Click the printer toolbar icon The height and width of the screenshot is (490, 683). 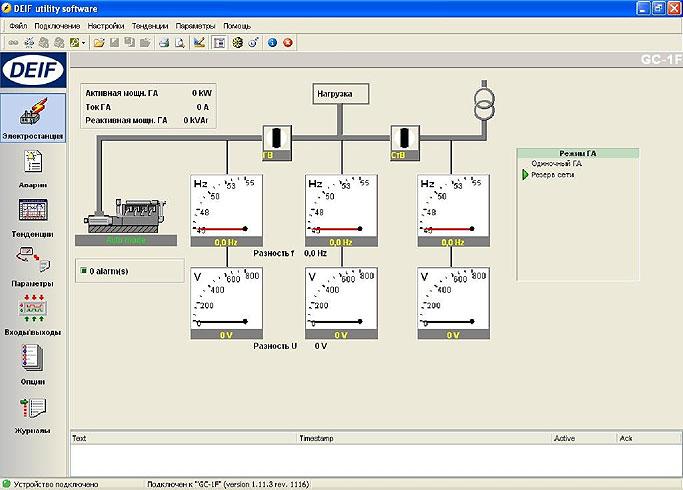coord(164,43)
